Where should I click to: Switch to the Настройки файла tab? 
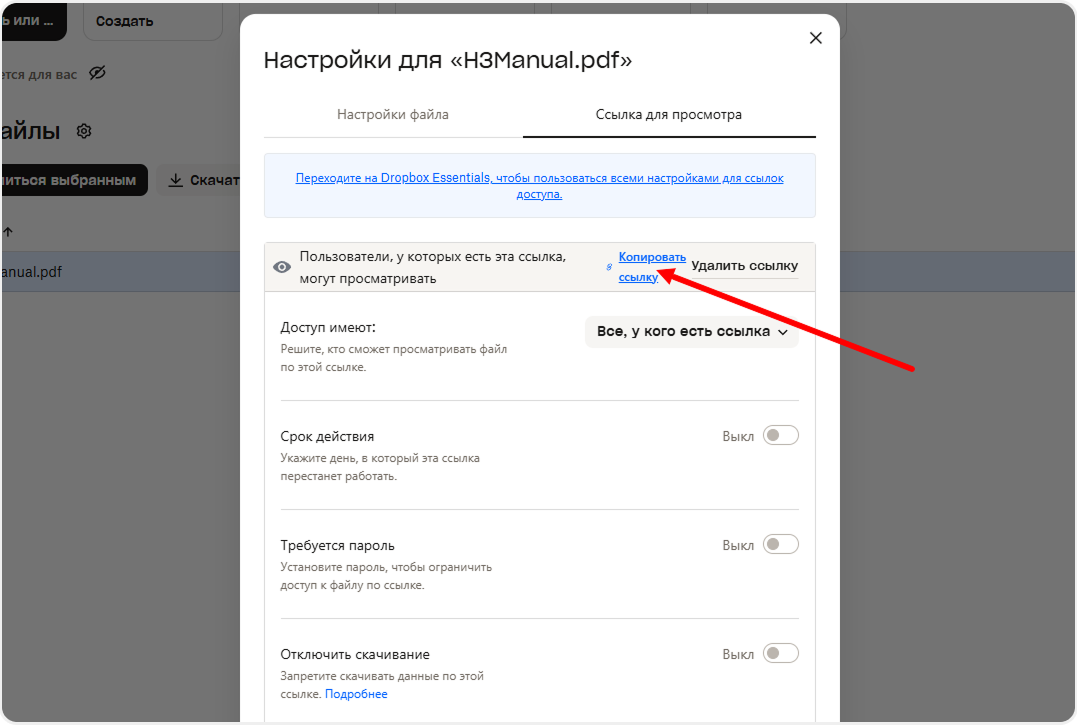pyautogui.click(x=393, y=115)
